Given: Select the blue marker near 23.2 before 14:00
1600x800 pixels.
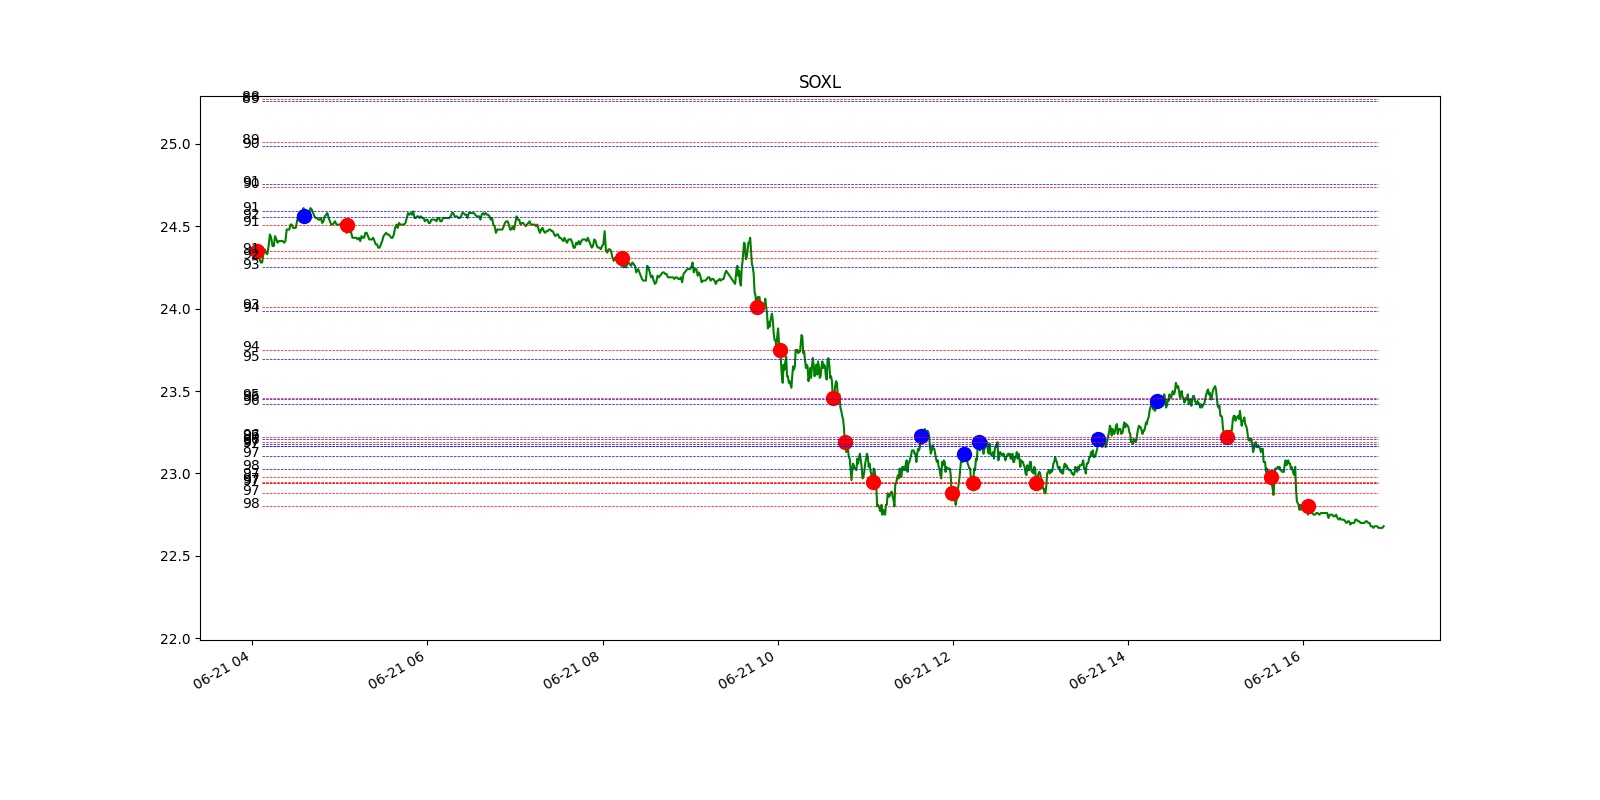Looking at the screenshot, I should click(x=1098, y=439).
